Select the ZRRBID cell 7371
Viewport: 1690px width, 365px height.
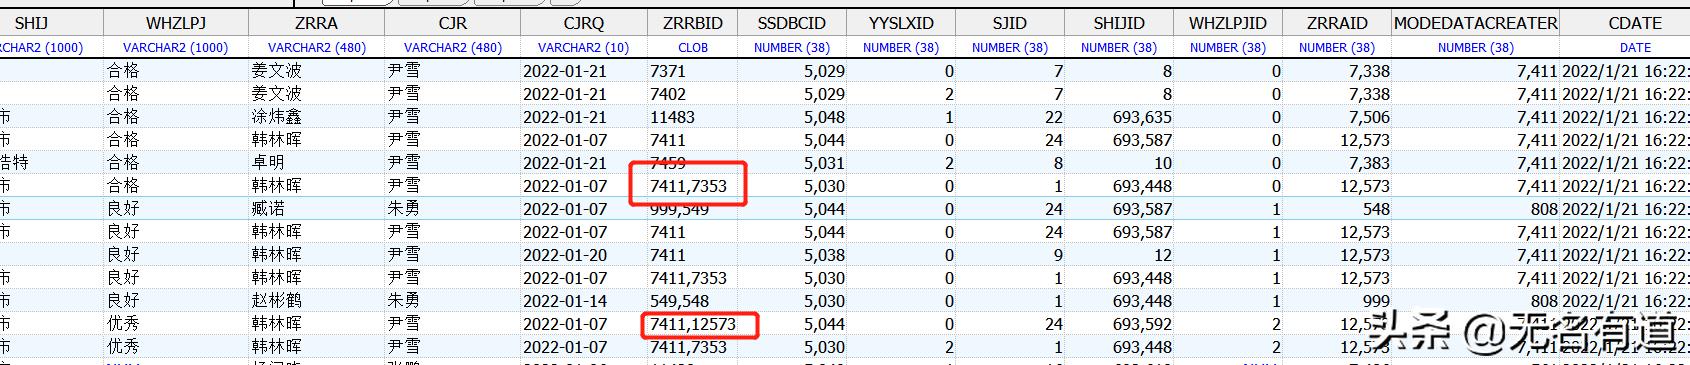(x=668, y=71)
